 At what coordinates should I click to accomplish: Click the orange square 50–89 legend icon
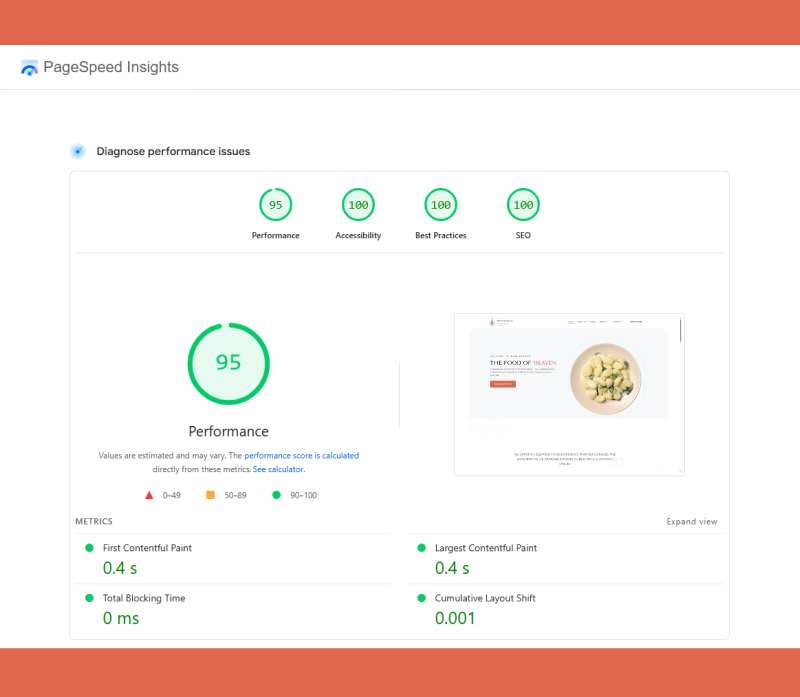tap(210, 495)
